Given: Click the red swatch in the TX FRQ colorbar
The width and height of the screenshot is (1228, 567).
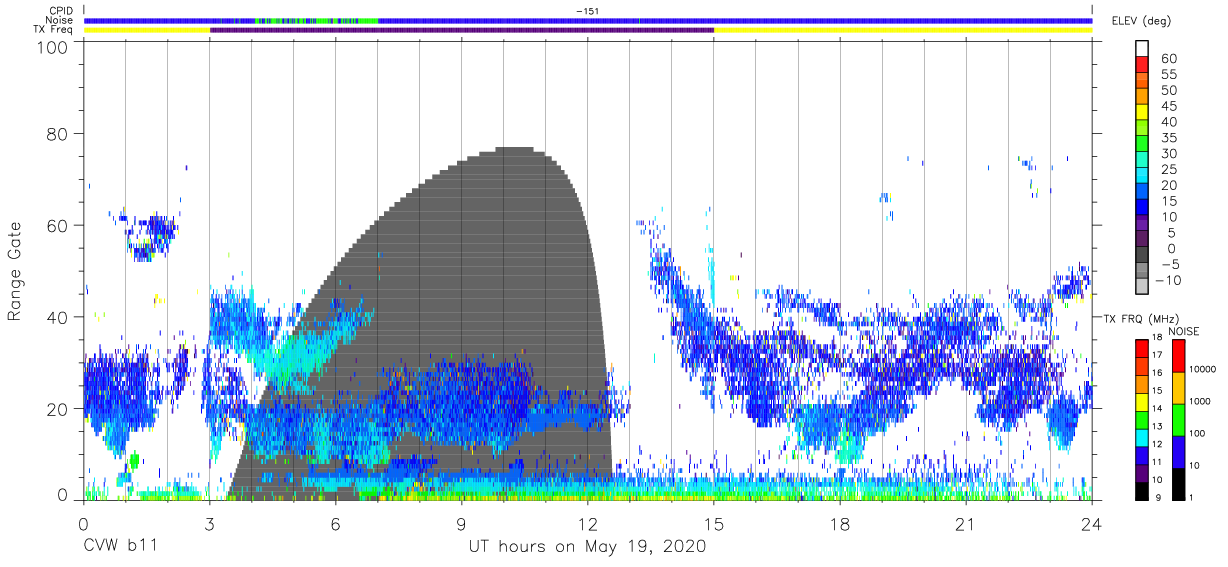Looking at the screenshot, I should pos(1141,348).
